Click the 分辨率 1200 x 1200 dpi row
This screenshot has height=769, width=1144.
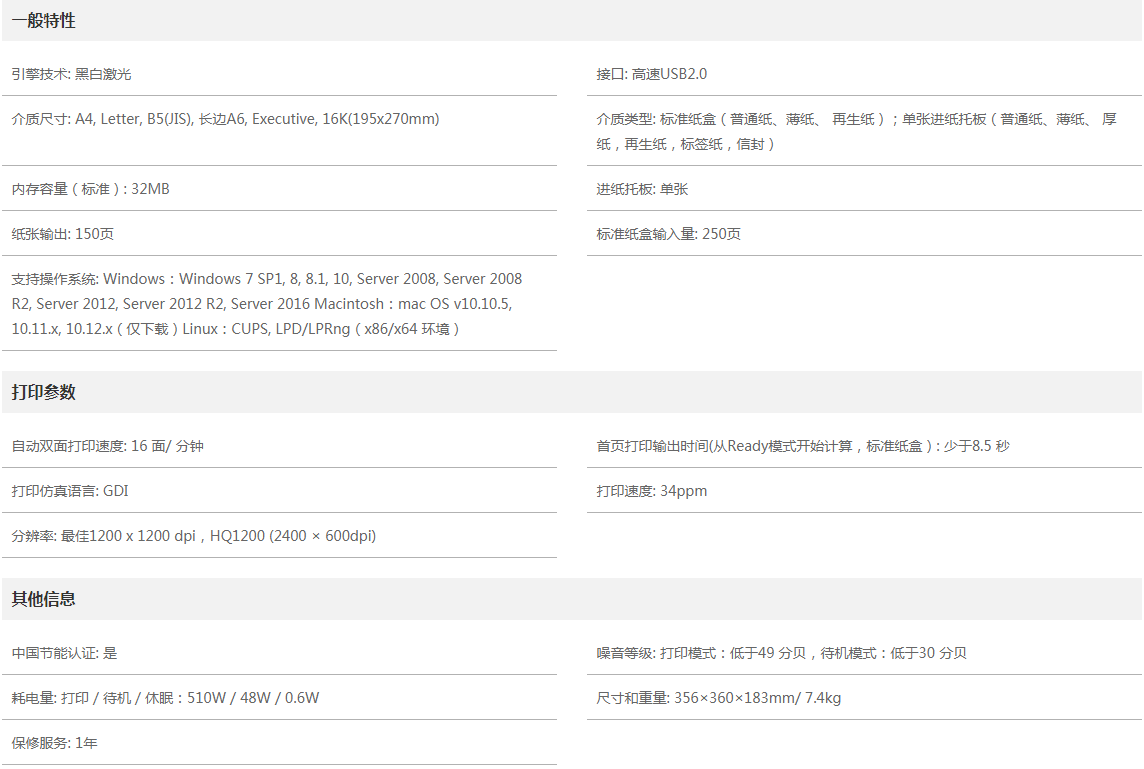tap(194, 536)
